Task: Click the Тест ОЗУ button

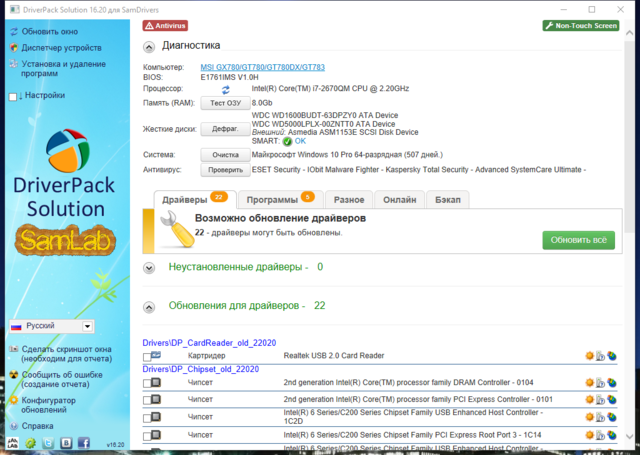Action: (x=224, y=103)
